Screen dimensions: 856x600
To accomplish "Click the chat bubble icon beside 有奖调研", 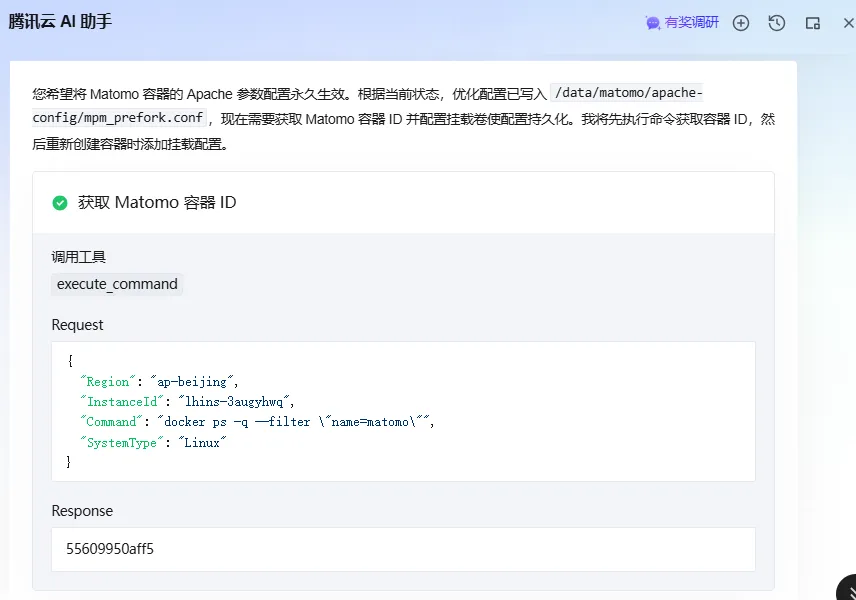I will [652, 23].
